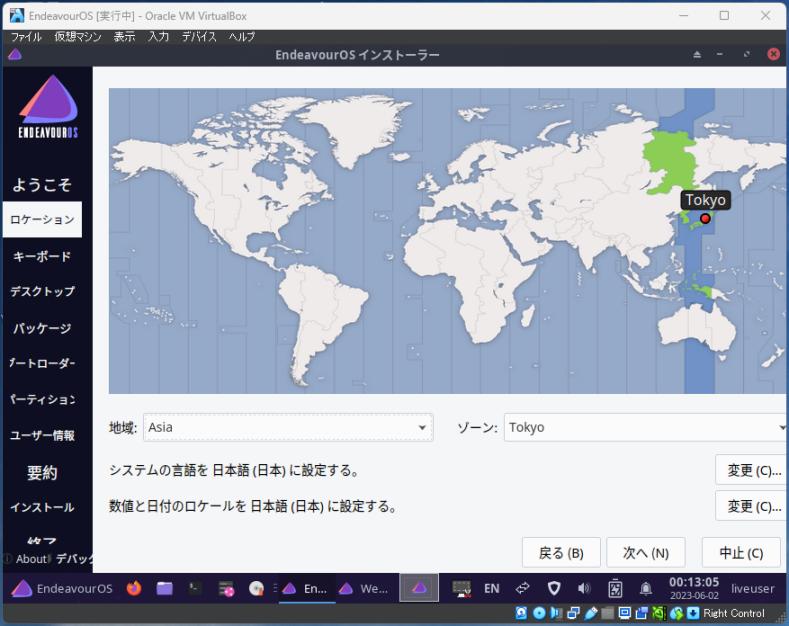Image resolution: width=789 pixels, height=626 pixels.
Task: Click the VirtualBox optical disc status icon
Action: click(538, 613)
